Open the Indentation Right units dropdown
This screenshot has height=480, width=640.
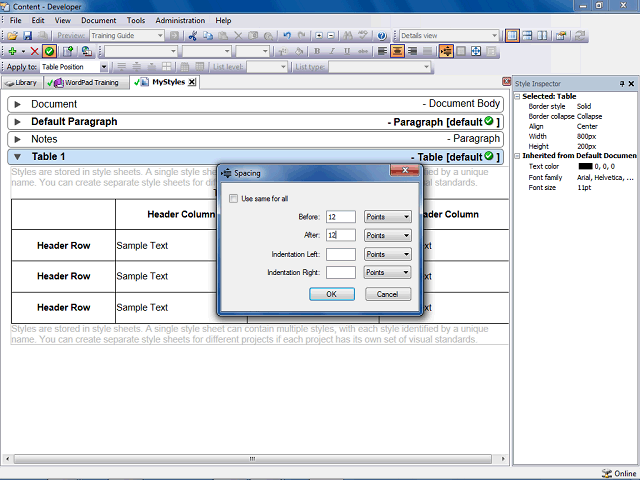(387, 272)
